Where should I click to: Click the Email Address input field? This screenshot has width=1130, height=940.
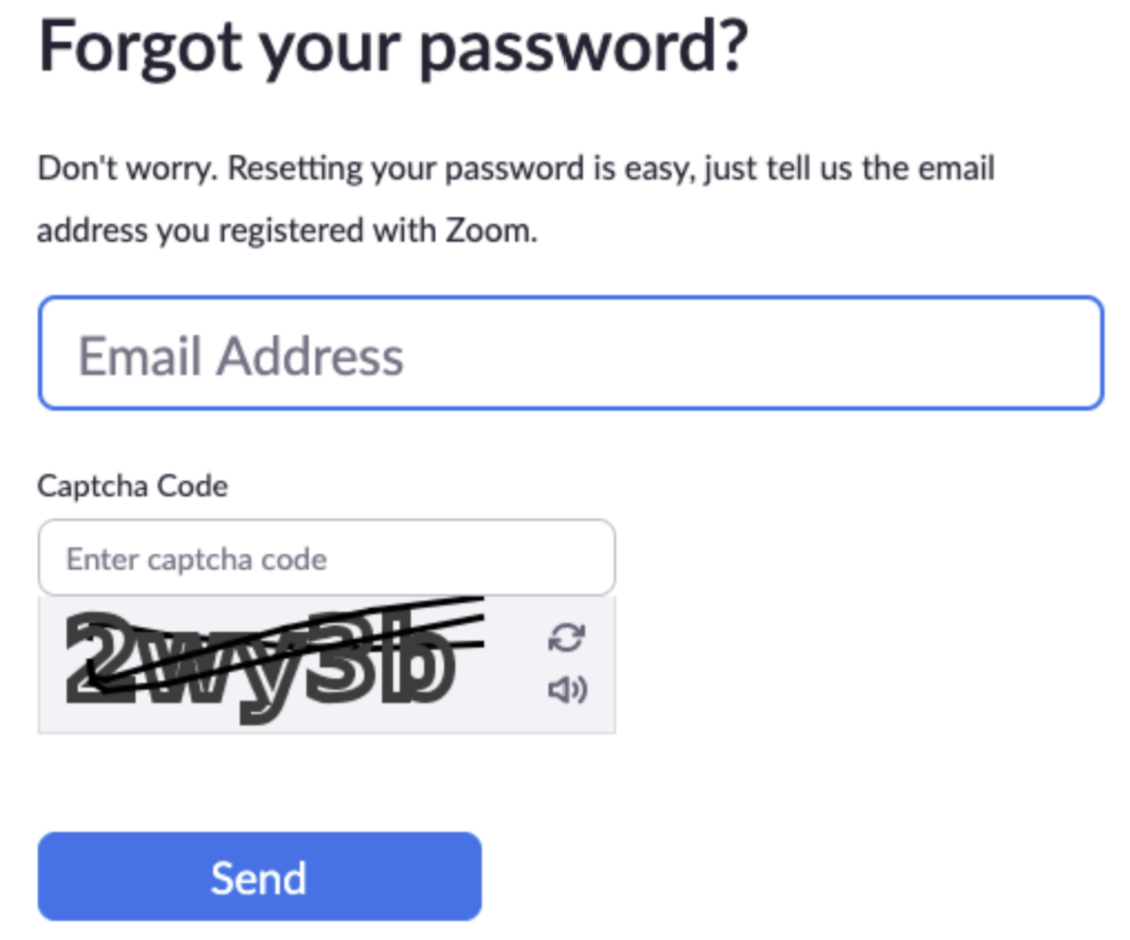[570, 353]
